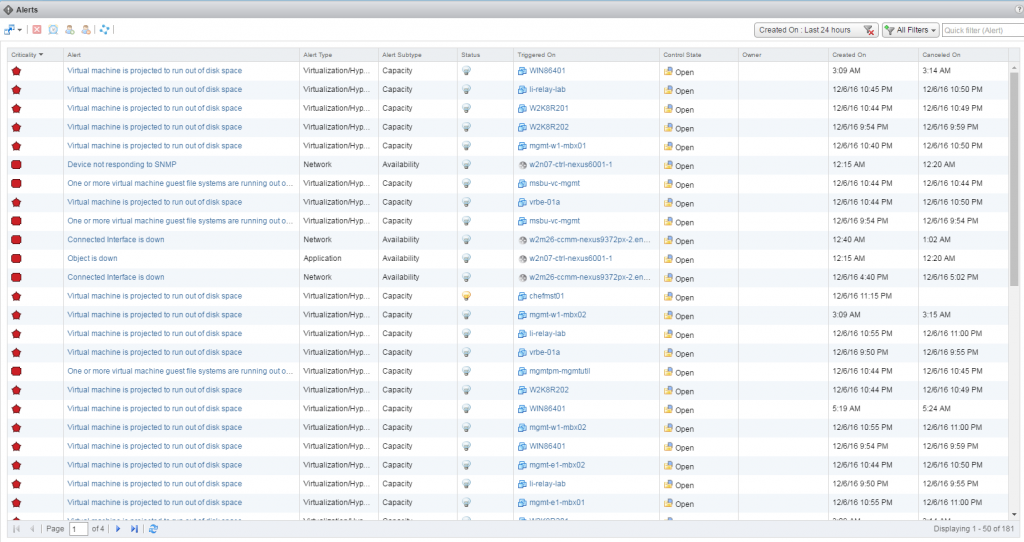Expand the actions dropdown arrow in the toolbar

(20, 30)
